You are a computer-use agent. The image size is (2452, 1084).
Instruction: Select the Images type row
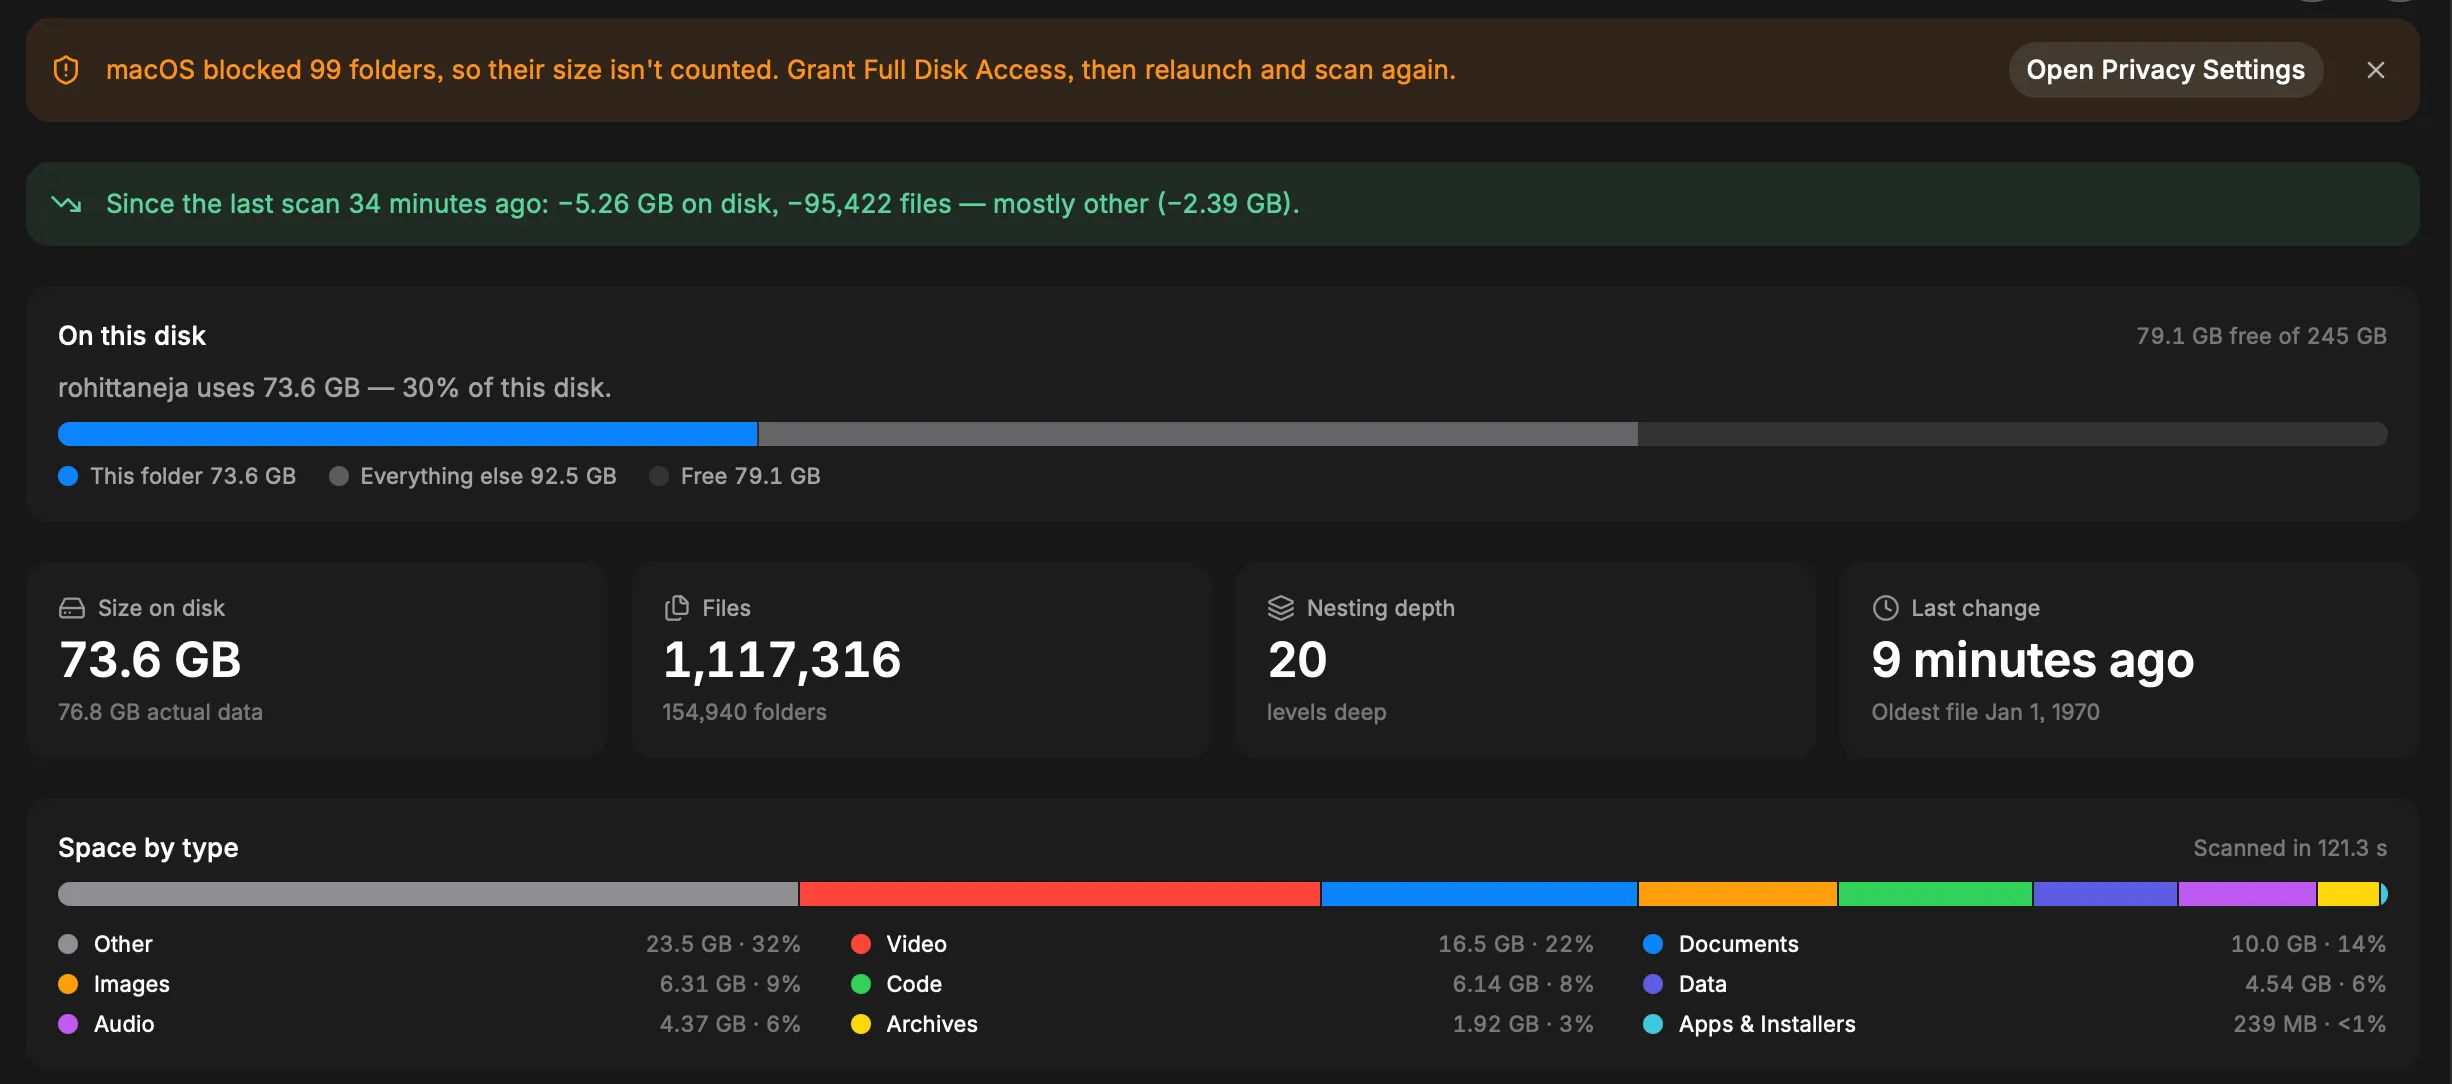tap(429, 984)
